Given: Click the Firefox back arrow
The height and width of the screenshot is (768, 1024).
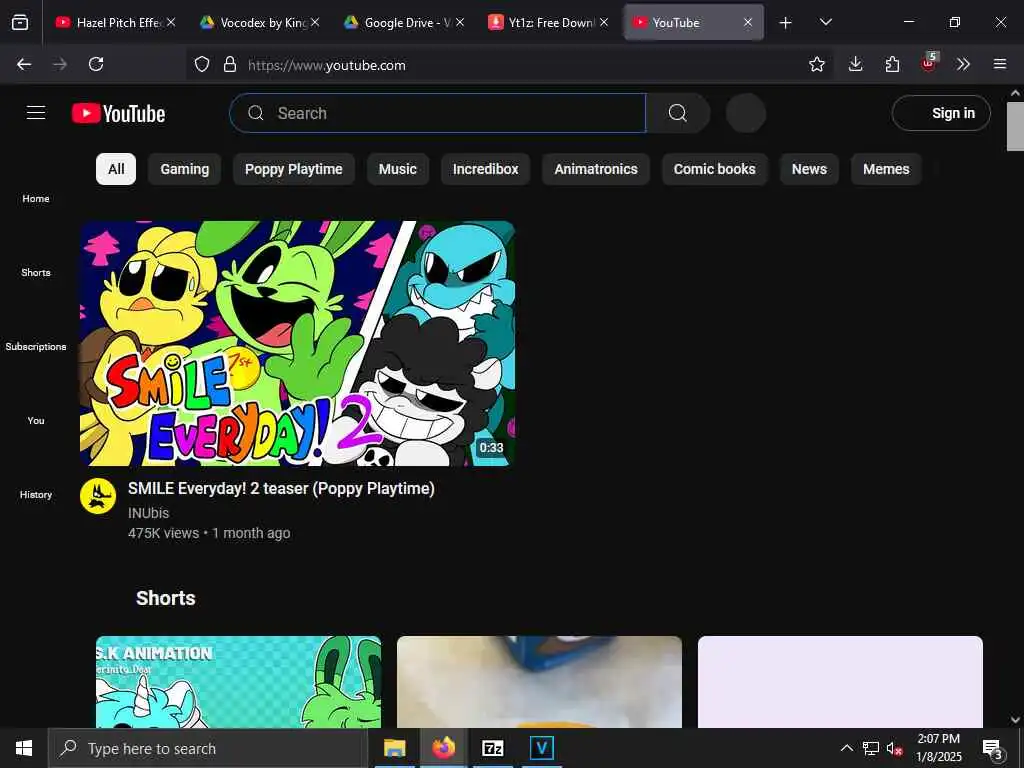Looking at the screenshot, I should 24,64.
